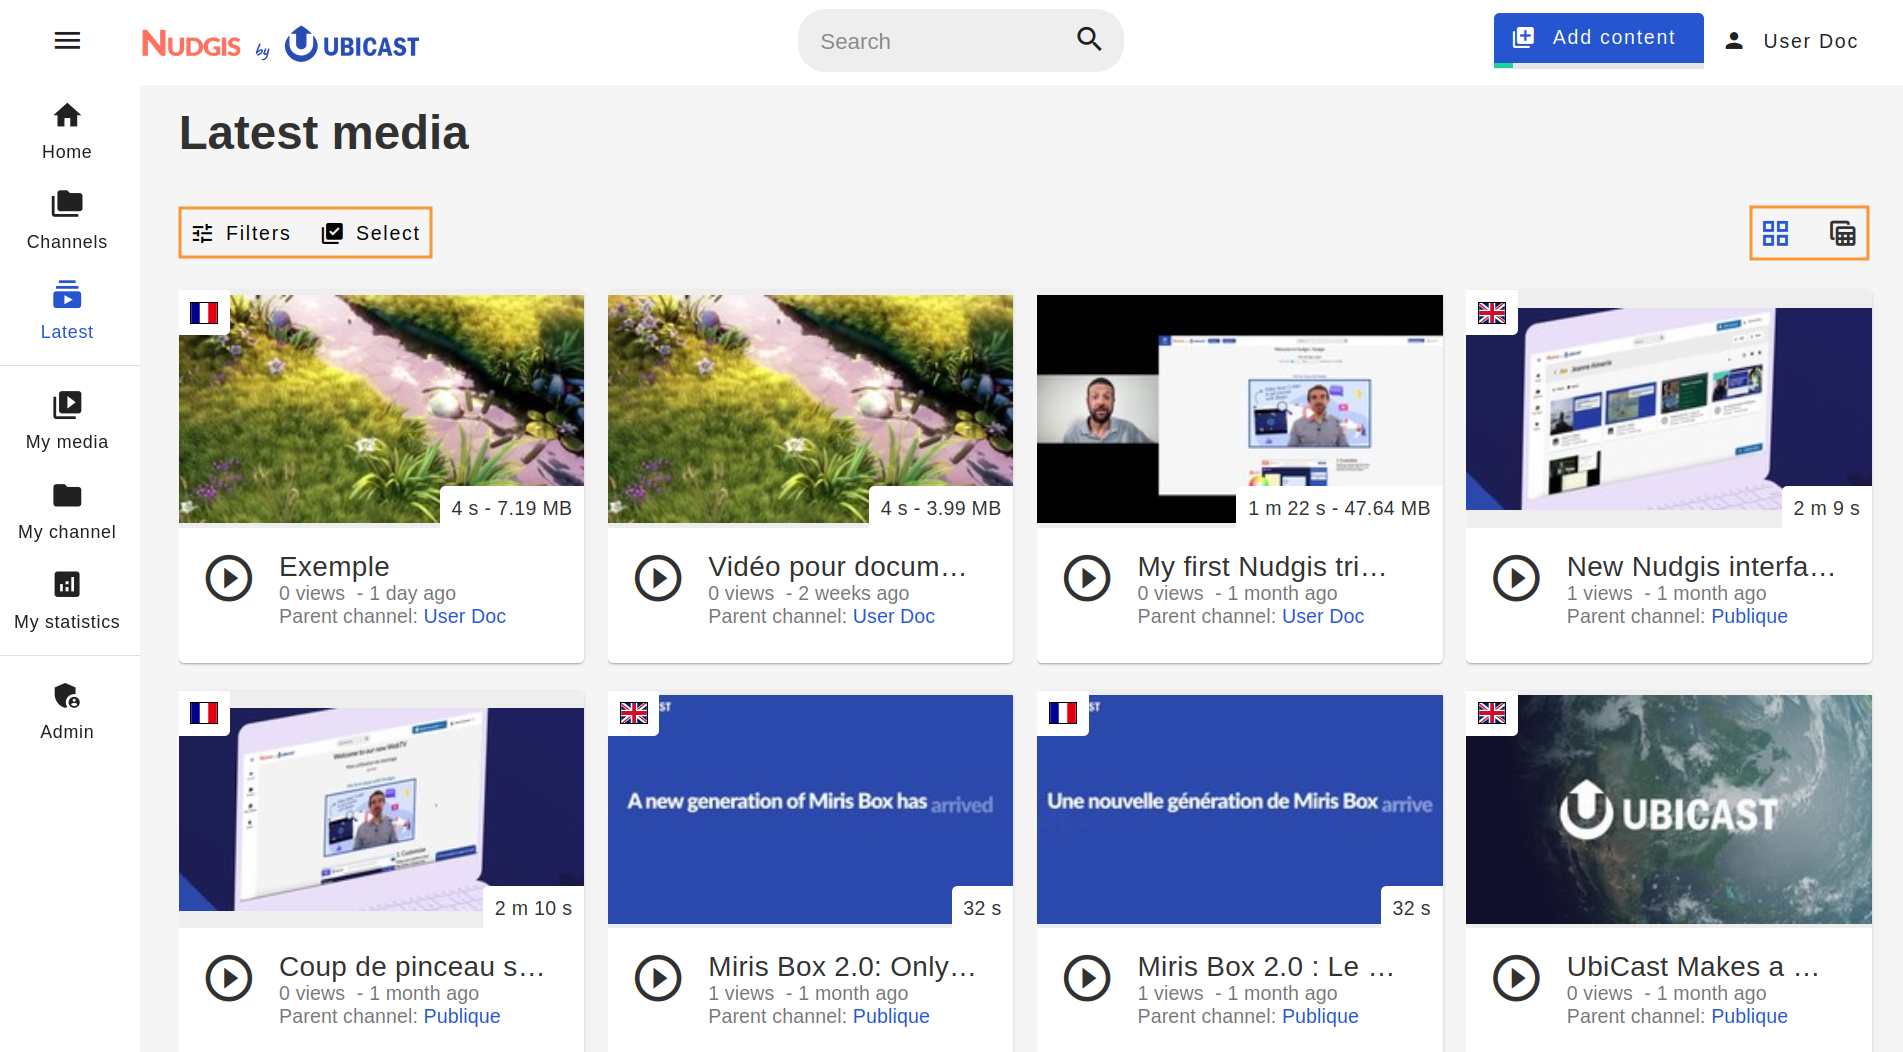Screen dimensions: 1903x1052
Task: Play the Exemple video
Action: [229, 578]
